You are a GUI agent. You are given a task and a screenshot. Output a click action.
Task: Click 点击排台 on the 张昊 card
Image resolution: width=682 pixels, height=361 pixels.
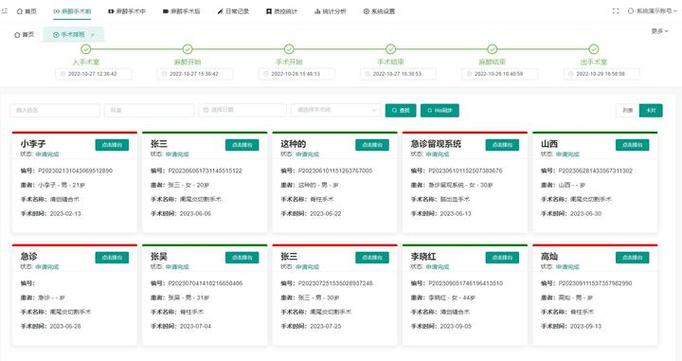coord(242,257)
